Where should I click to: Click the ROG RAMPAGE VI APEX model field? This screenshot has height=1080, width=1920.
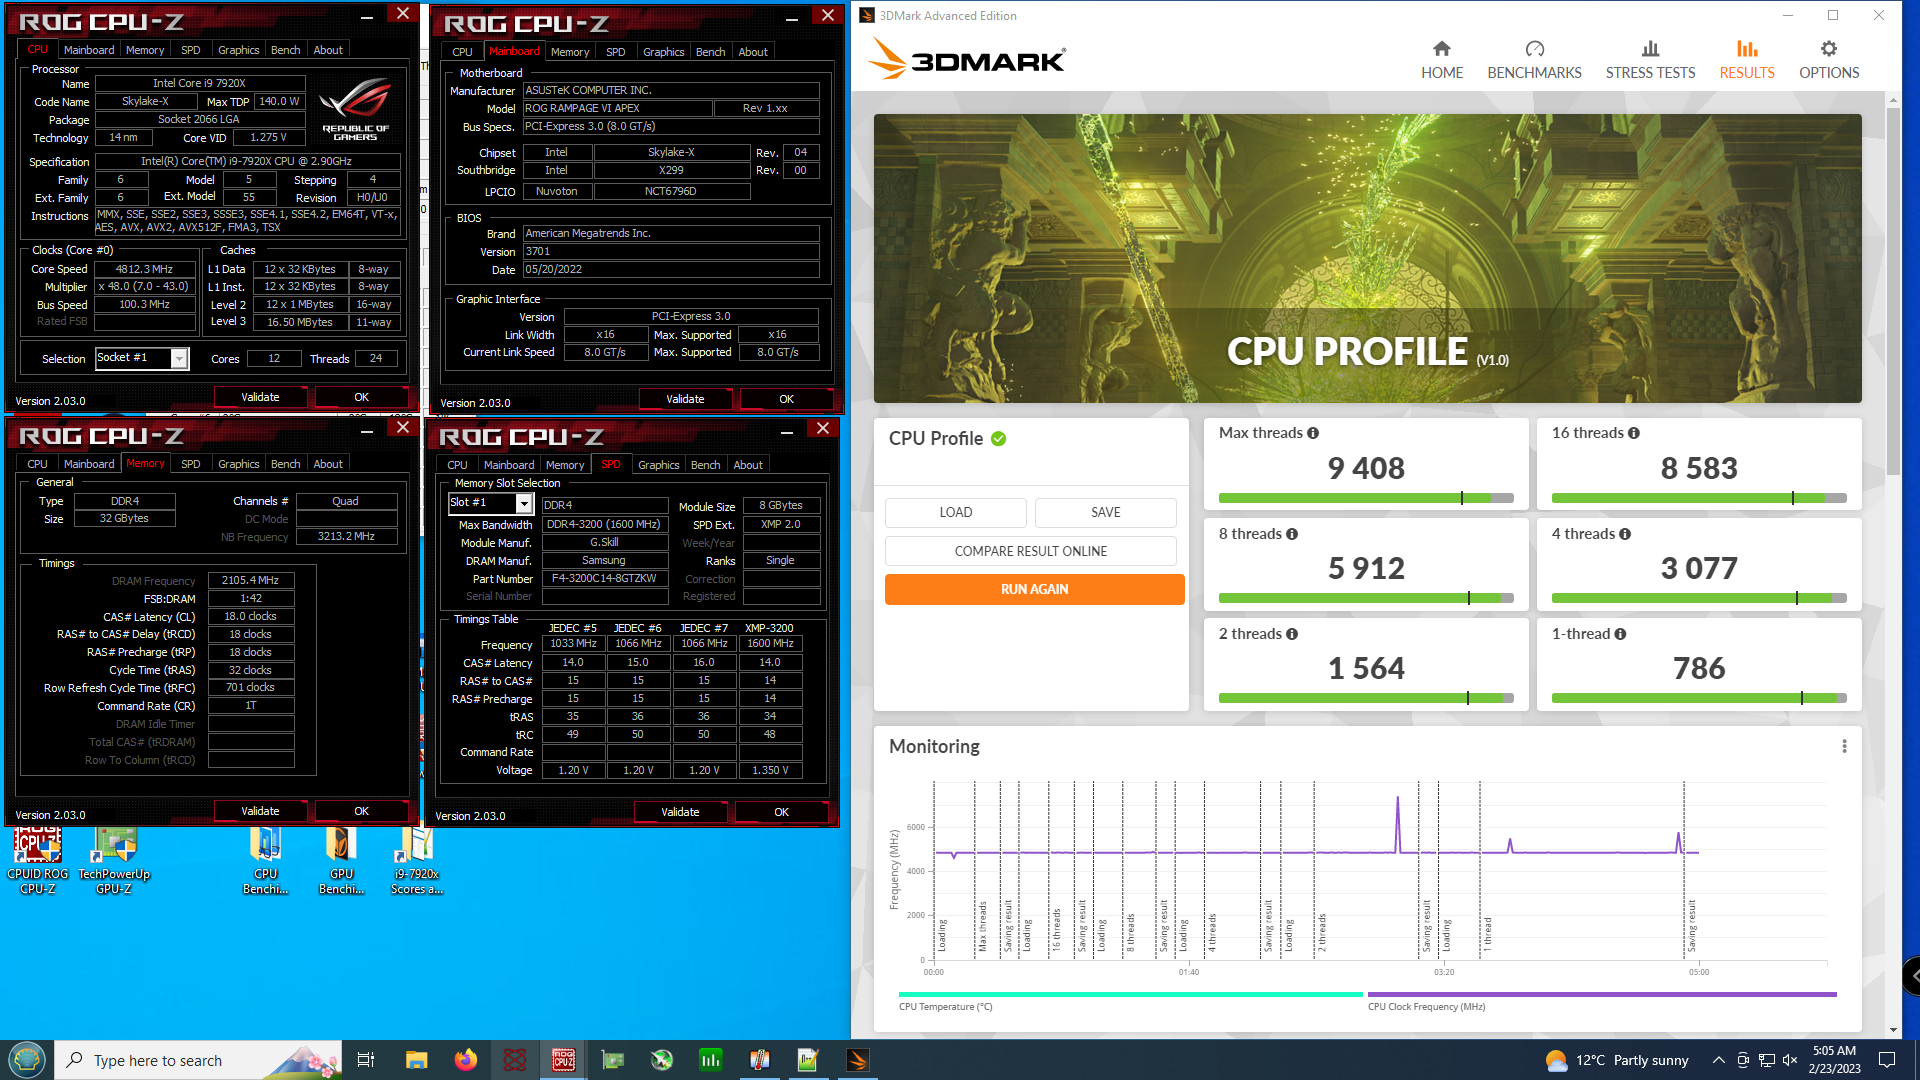(617, 108)
